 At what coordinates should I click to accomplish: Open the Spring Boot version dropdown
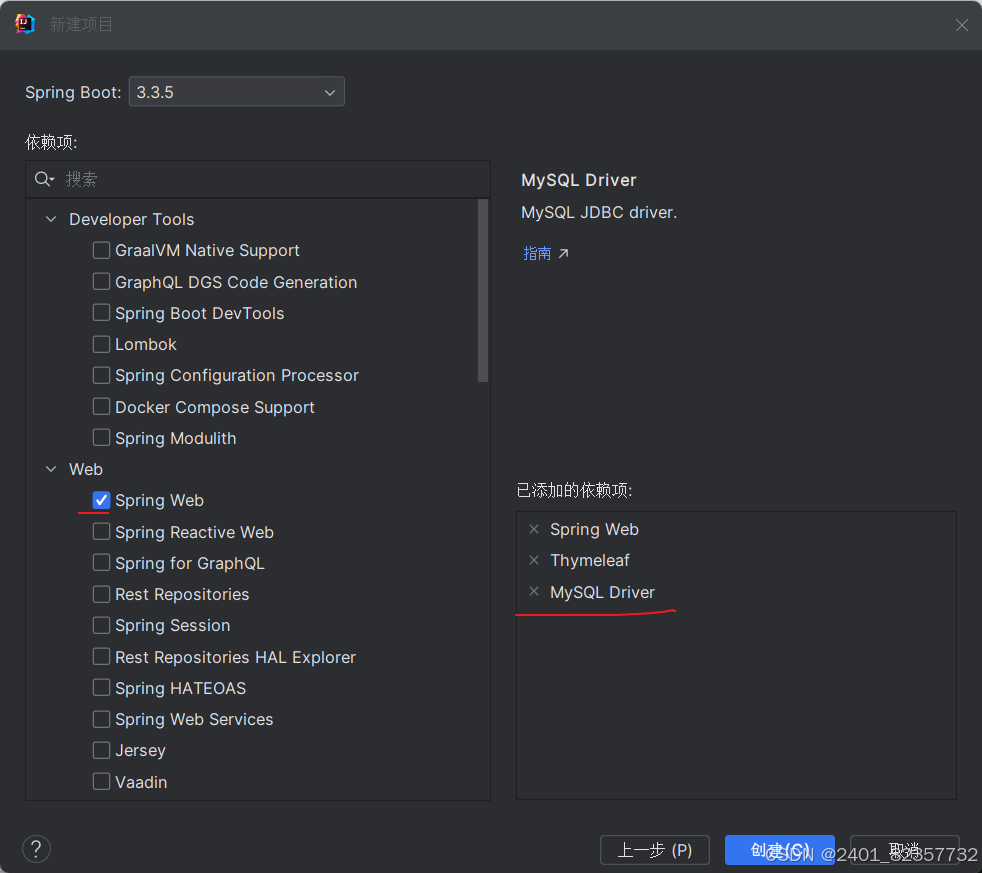coord(236,92)
